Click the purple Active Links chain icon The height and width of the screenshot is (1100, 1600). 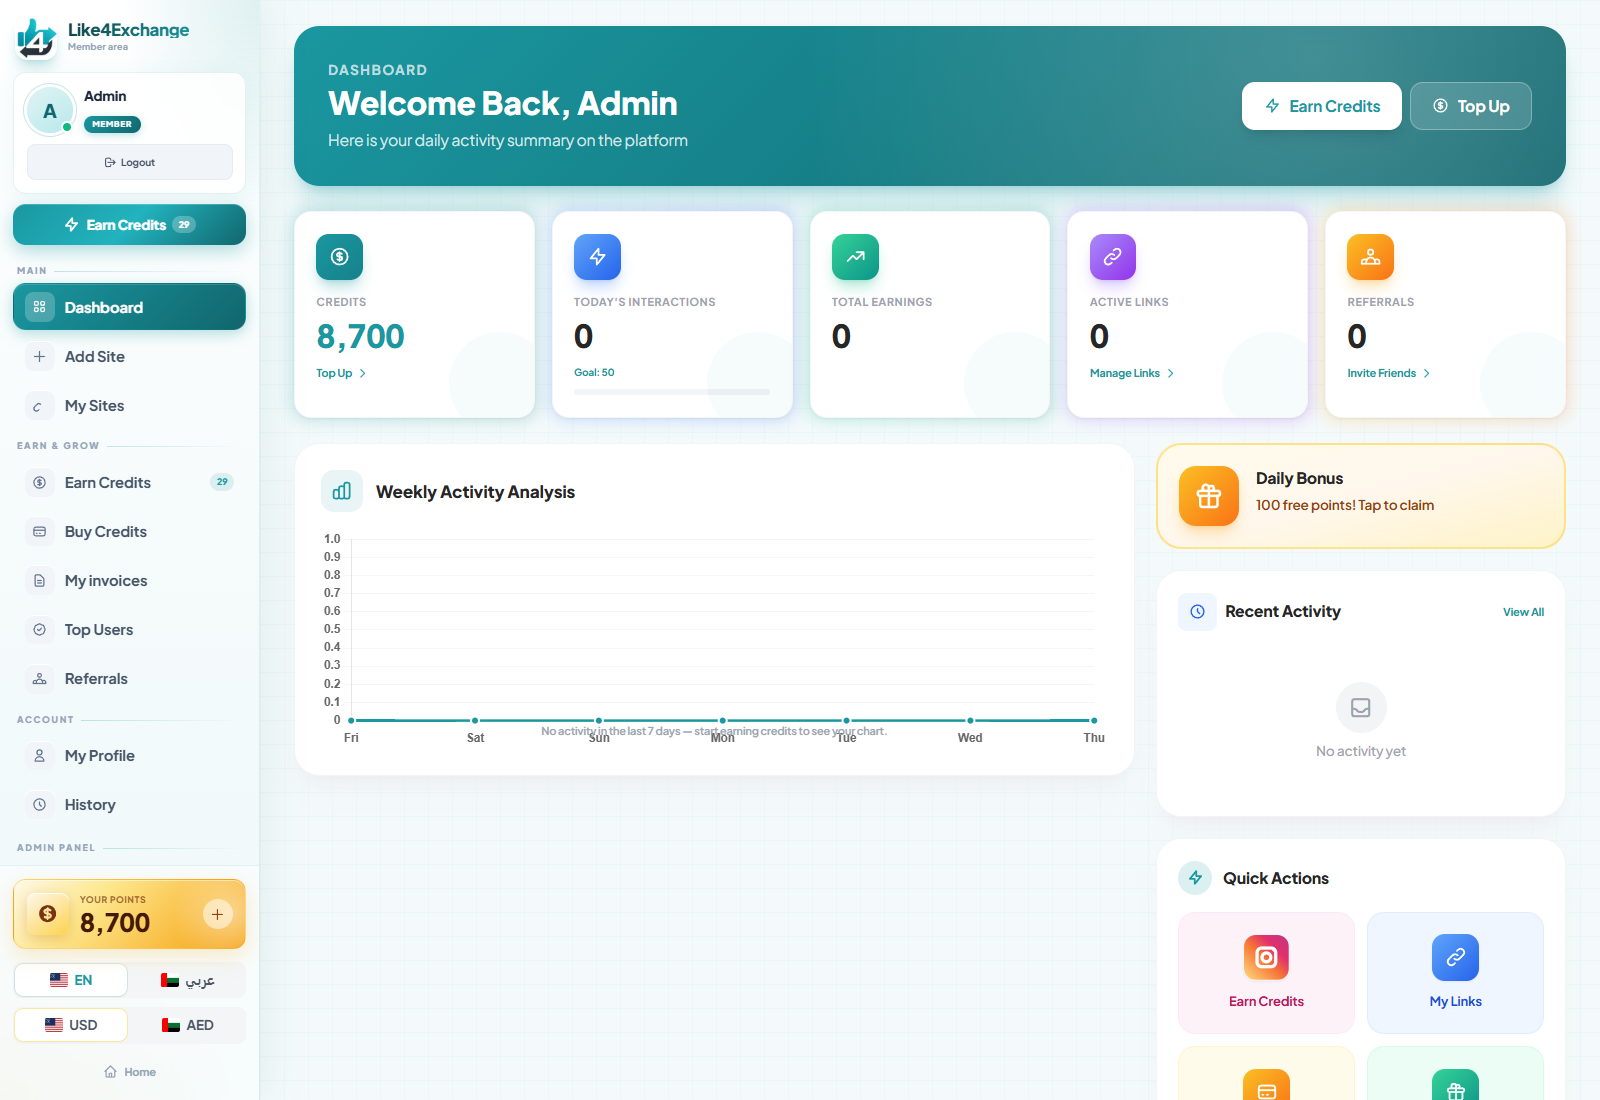click(x=1113, y=257)
